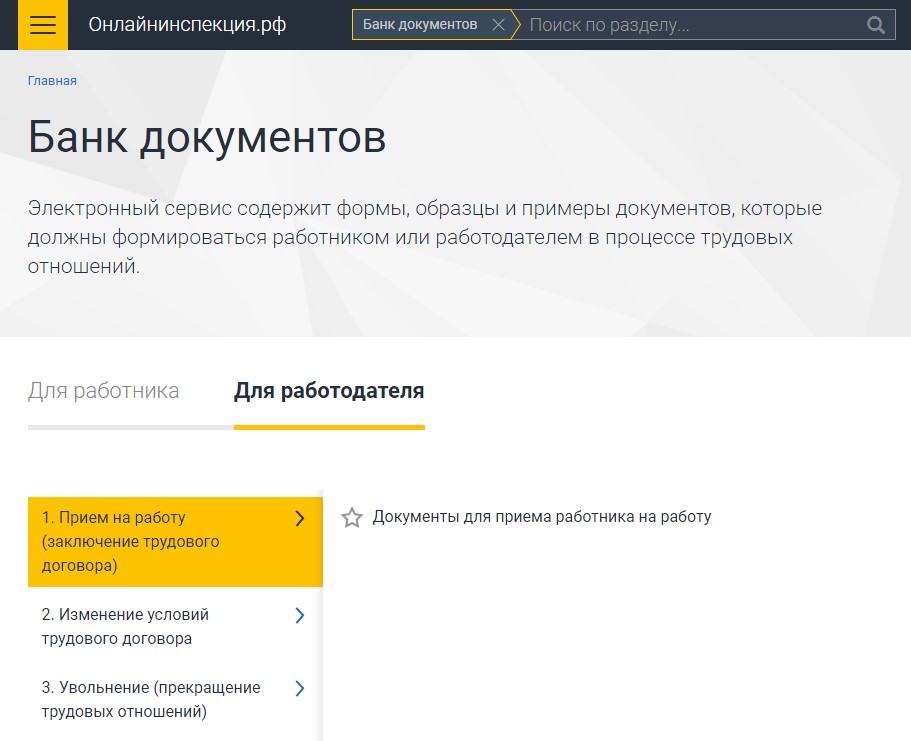Open Документы для приема работника на работу
911x741 pixels.
point(541,517)
